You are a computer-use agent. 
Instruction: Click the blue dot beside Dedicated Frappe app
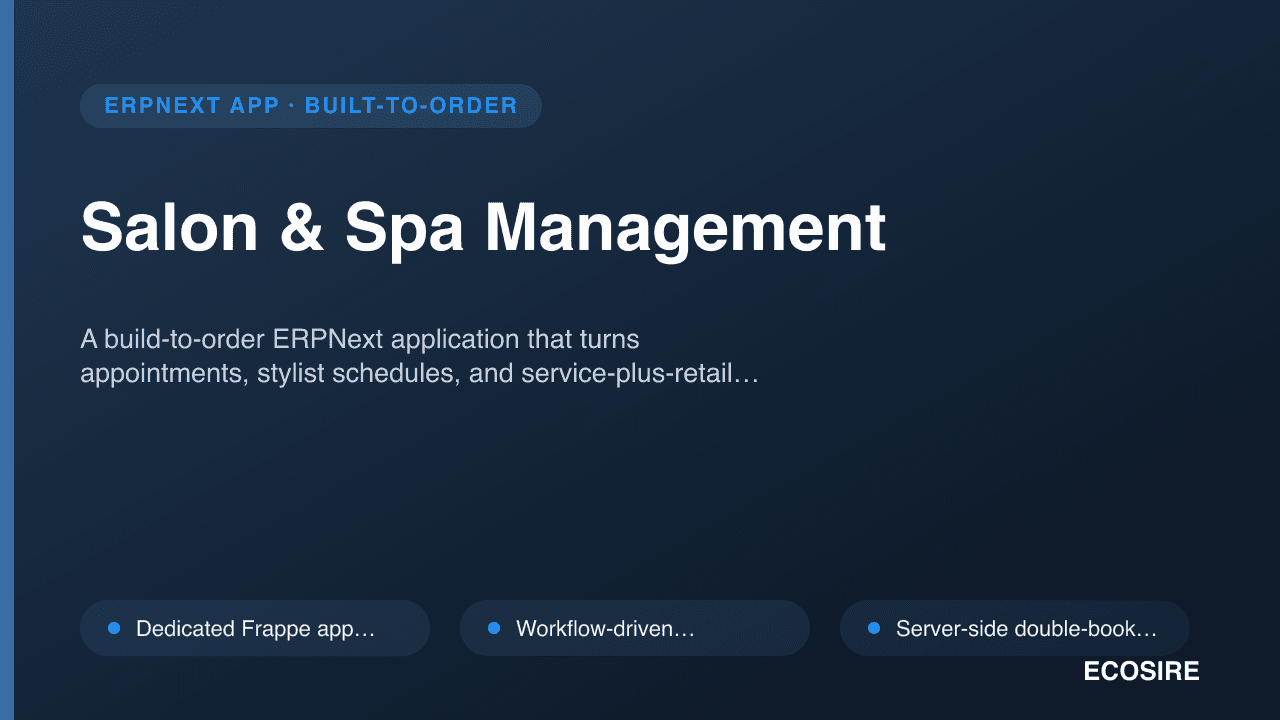(114, 628)
